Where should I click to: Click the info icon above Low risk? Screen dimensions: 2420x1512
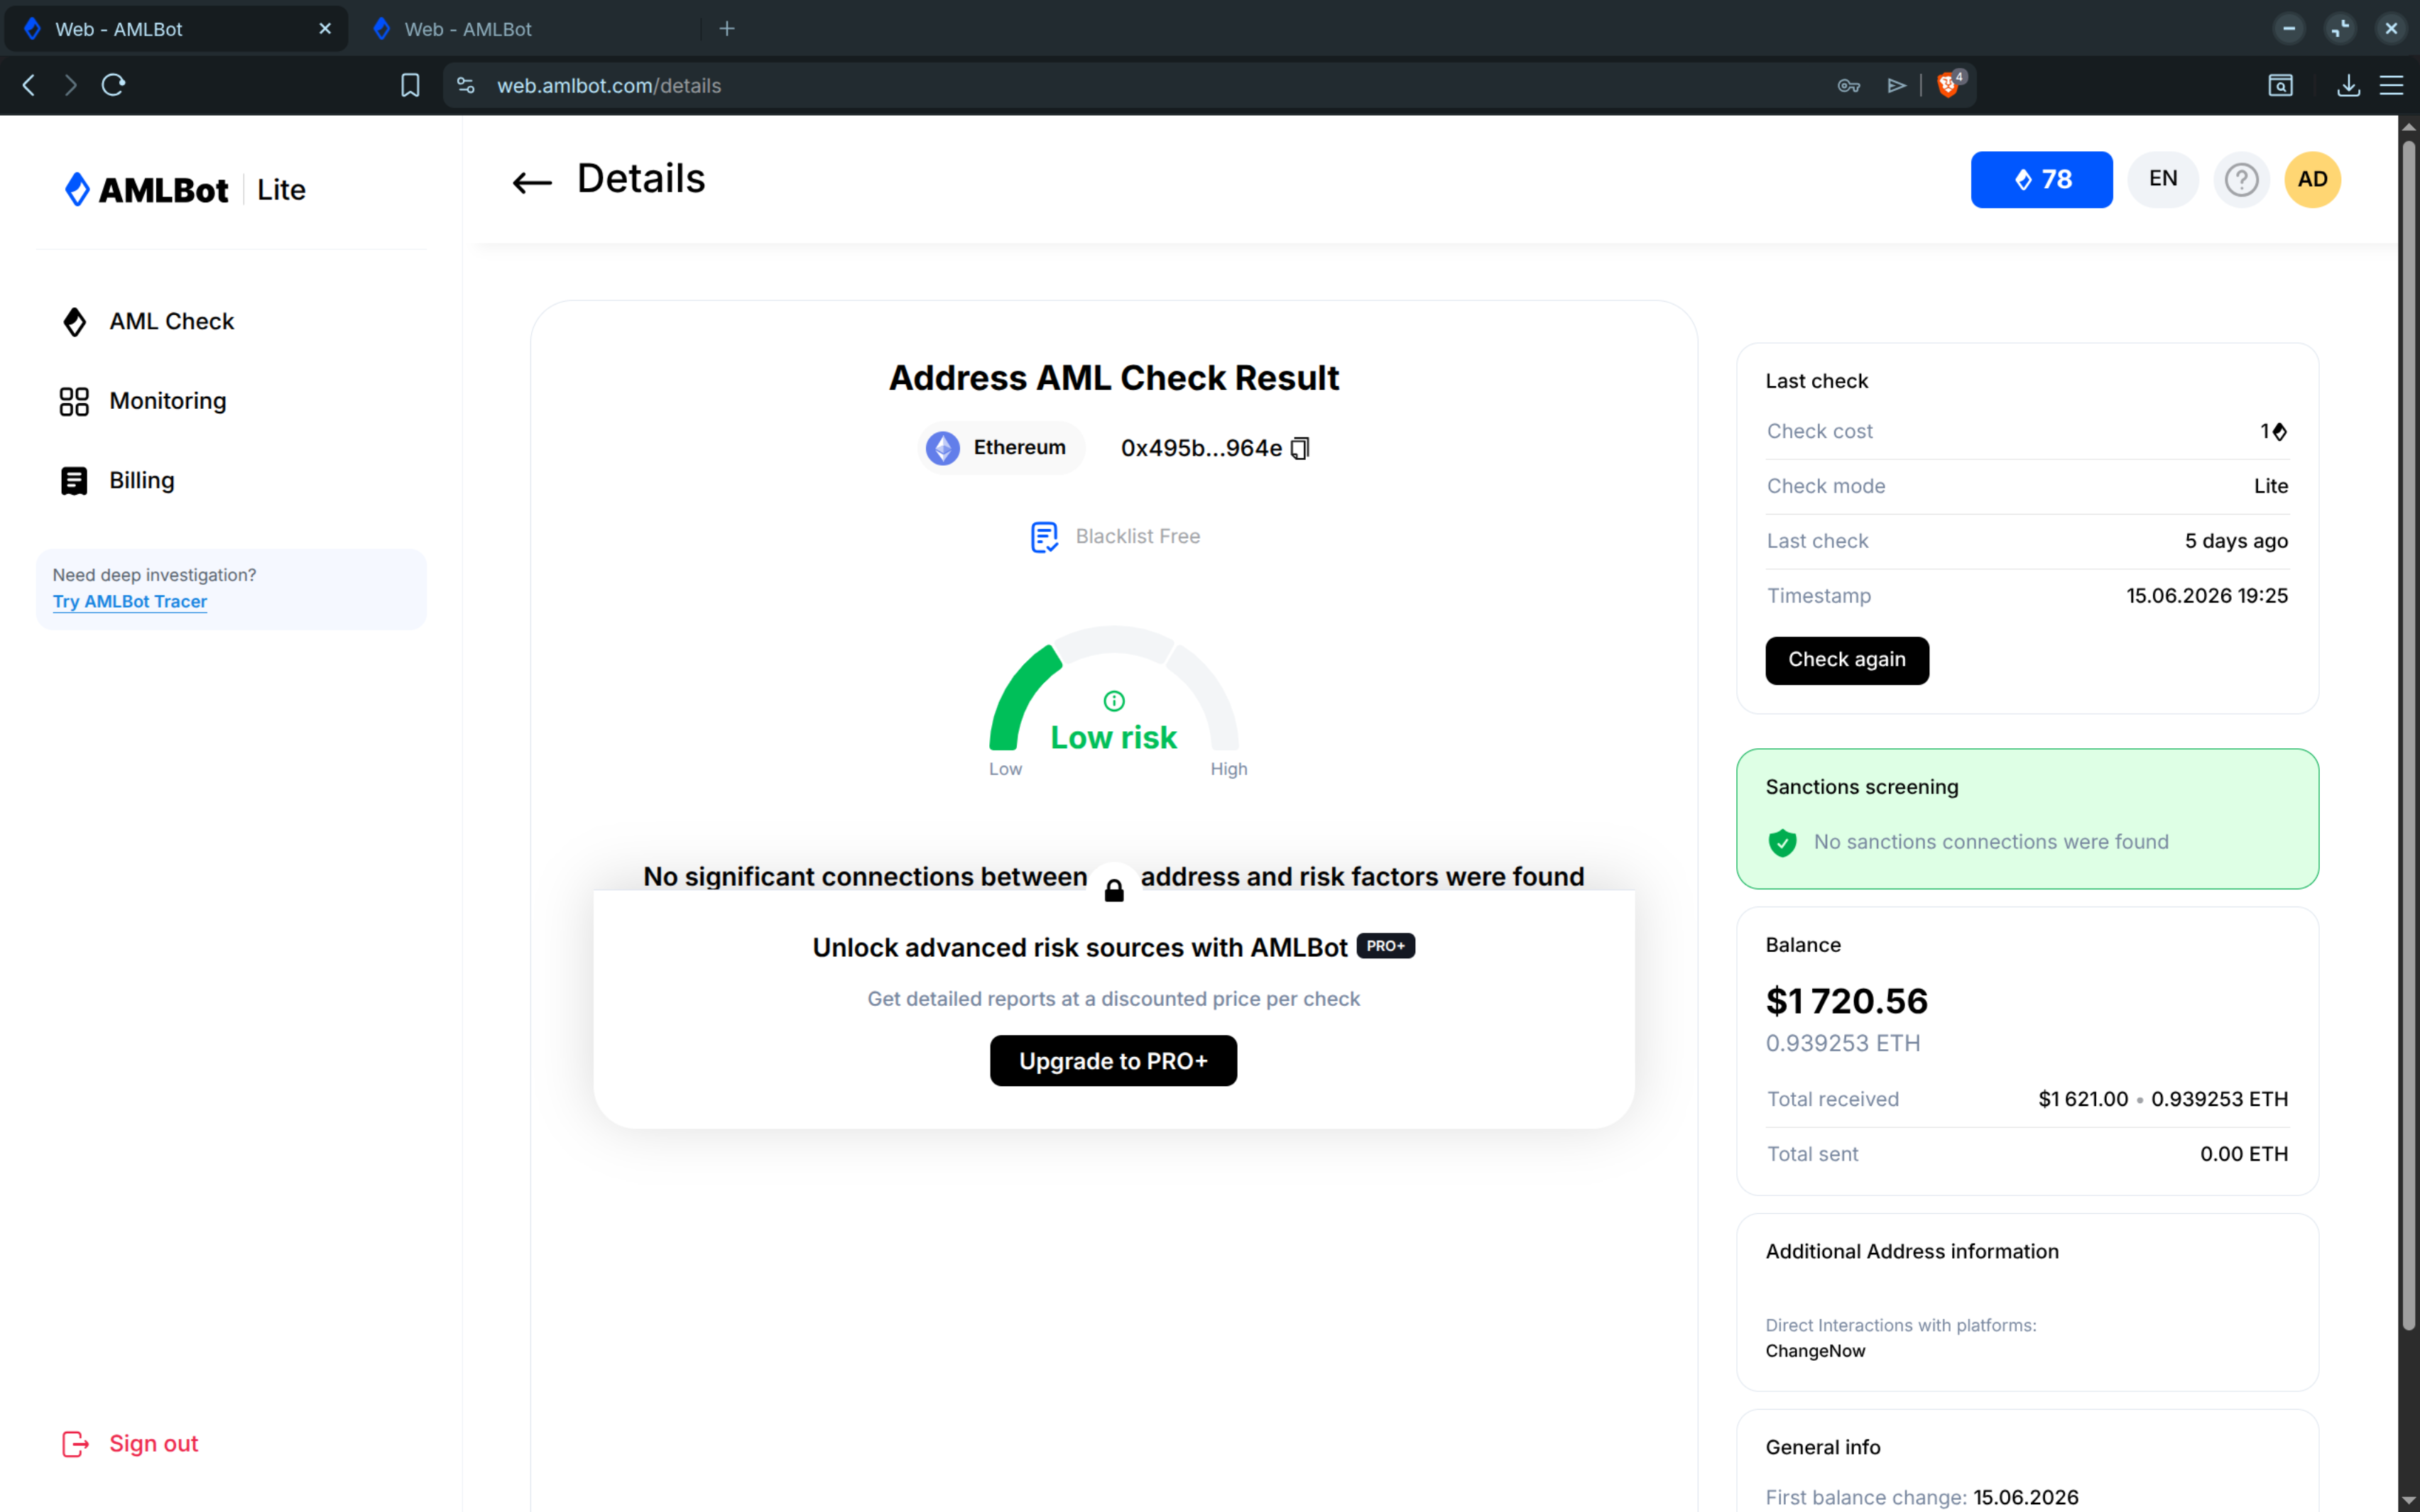[1114, 701]
